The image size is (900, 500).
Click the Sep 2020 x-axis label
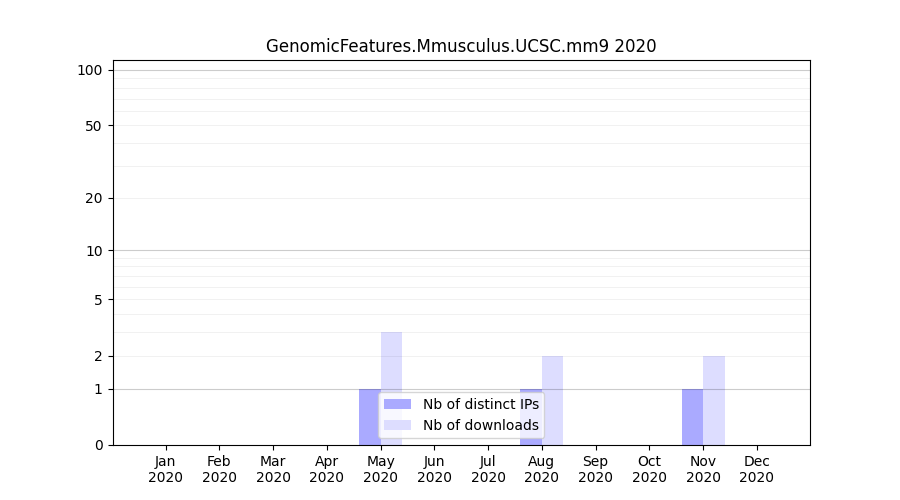click(595, 469)
